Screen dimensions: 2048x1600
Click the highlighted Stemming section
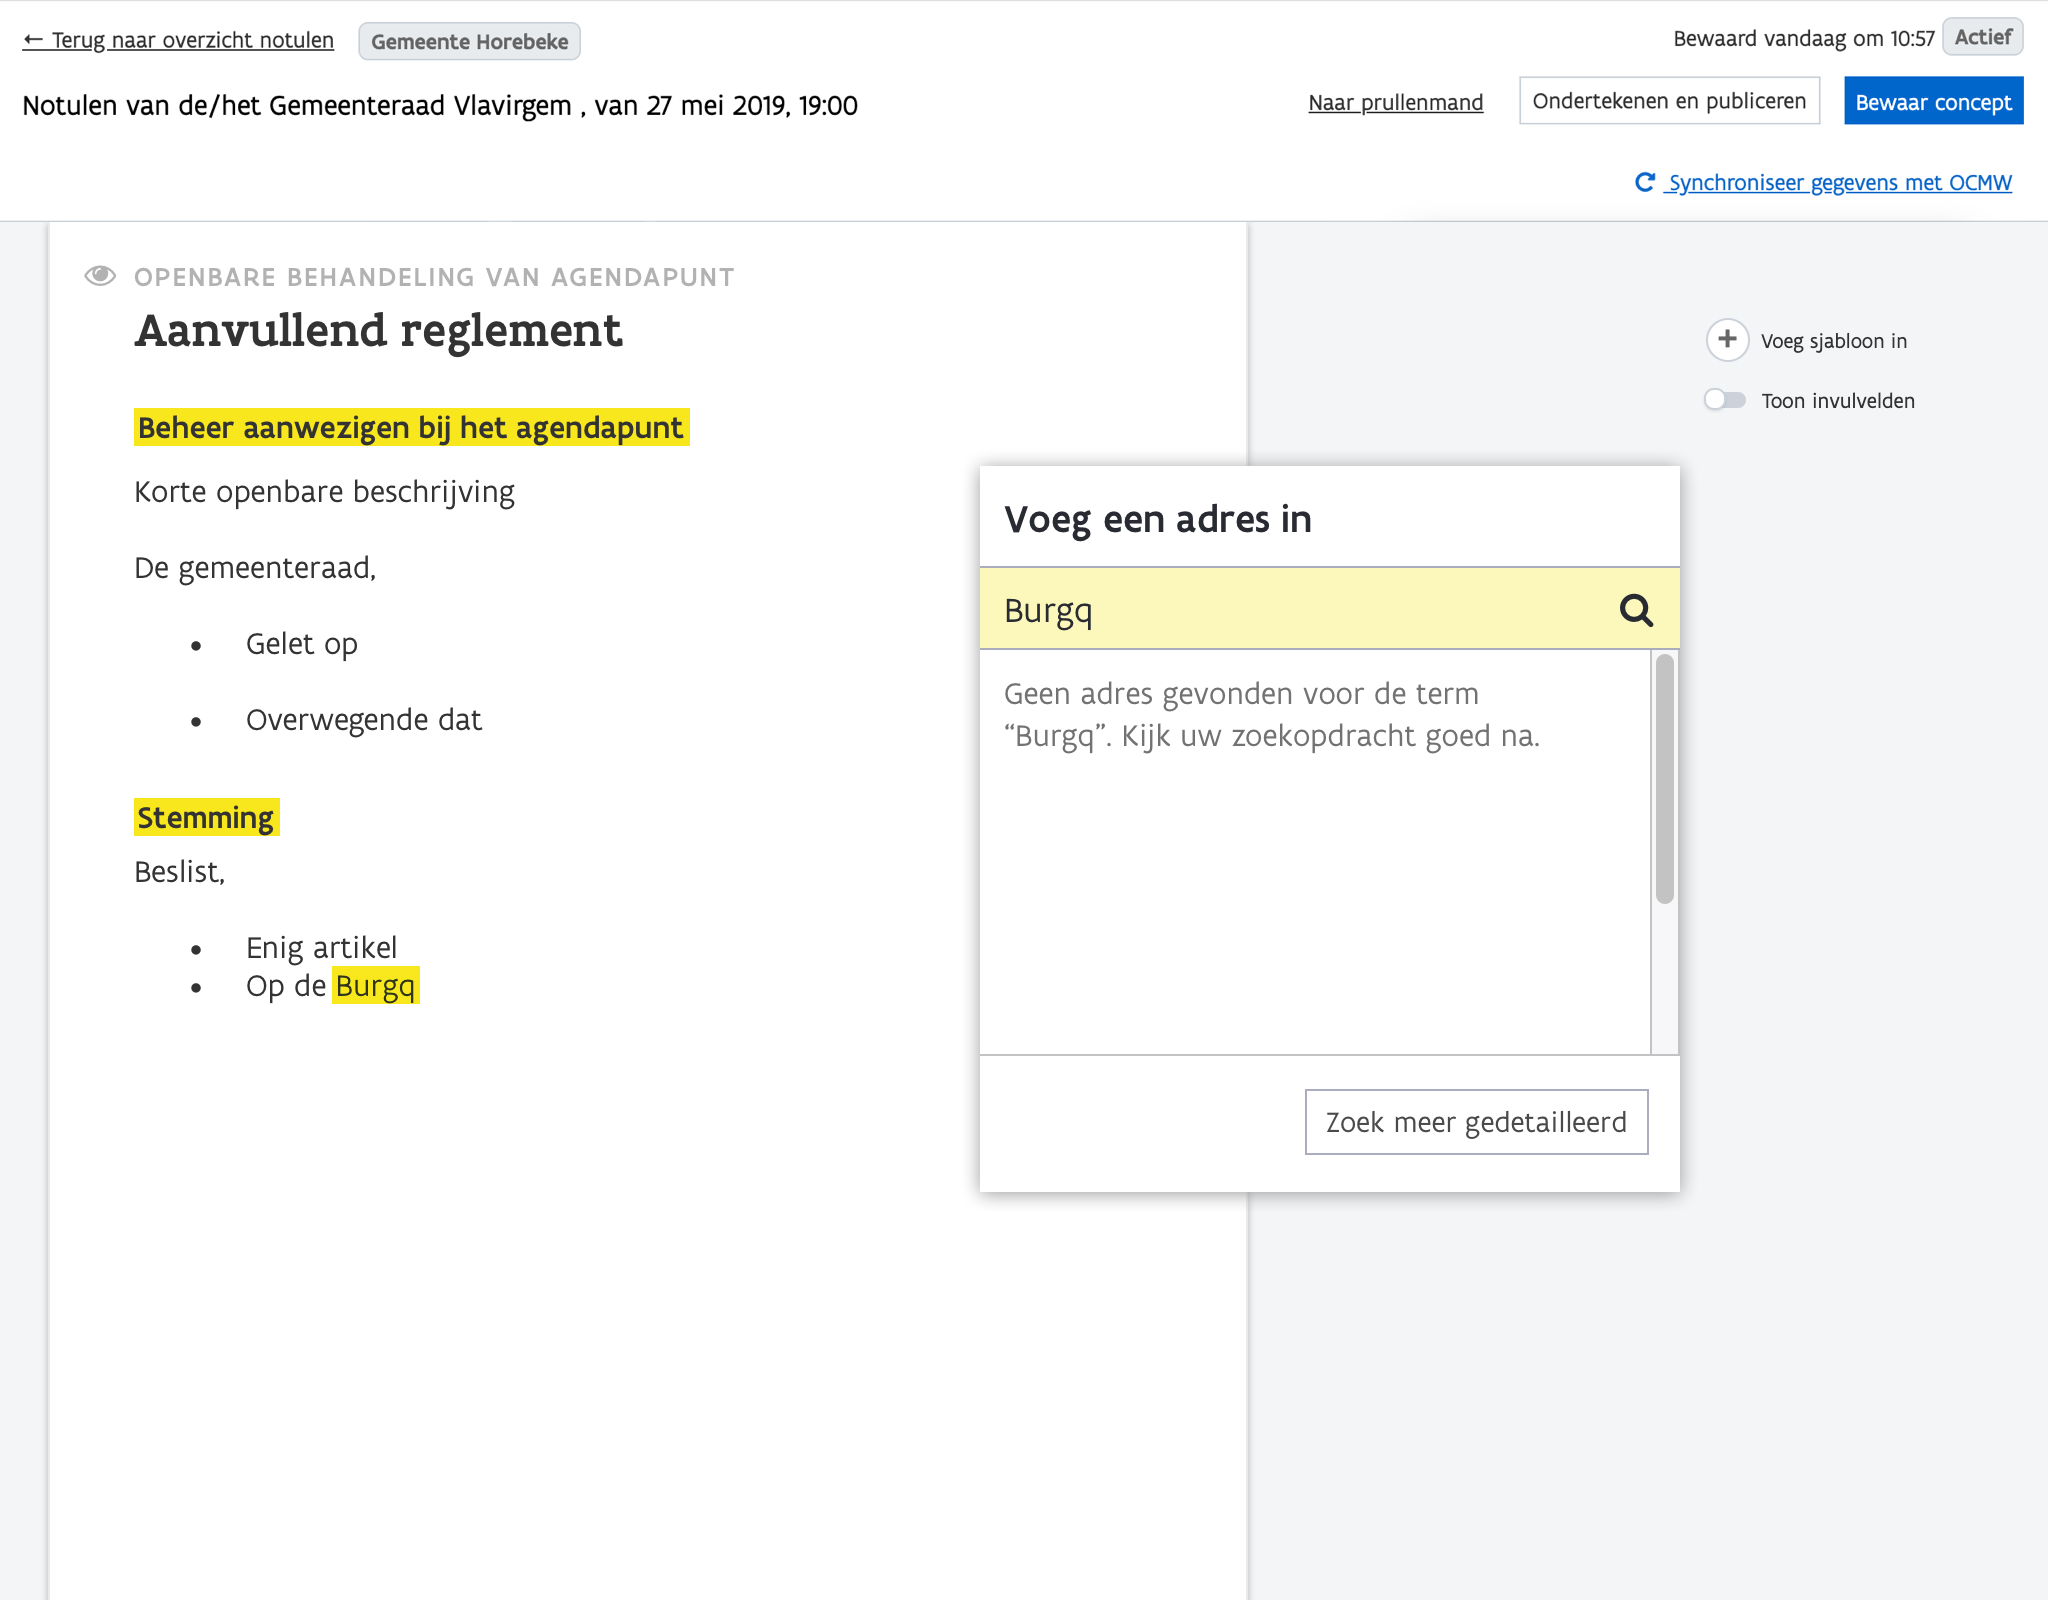pos(206,818)
